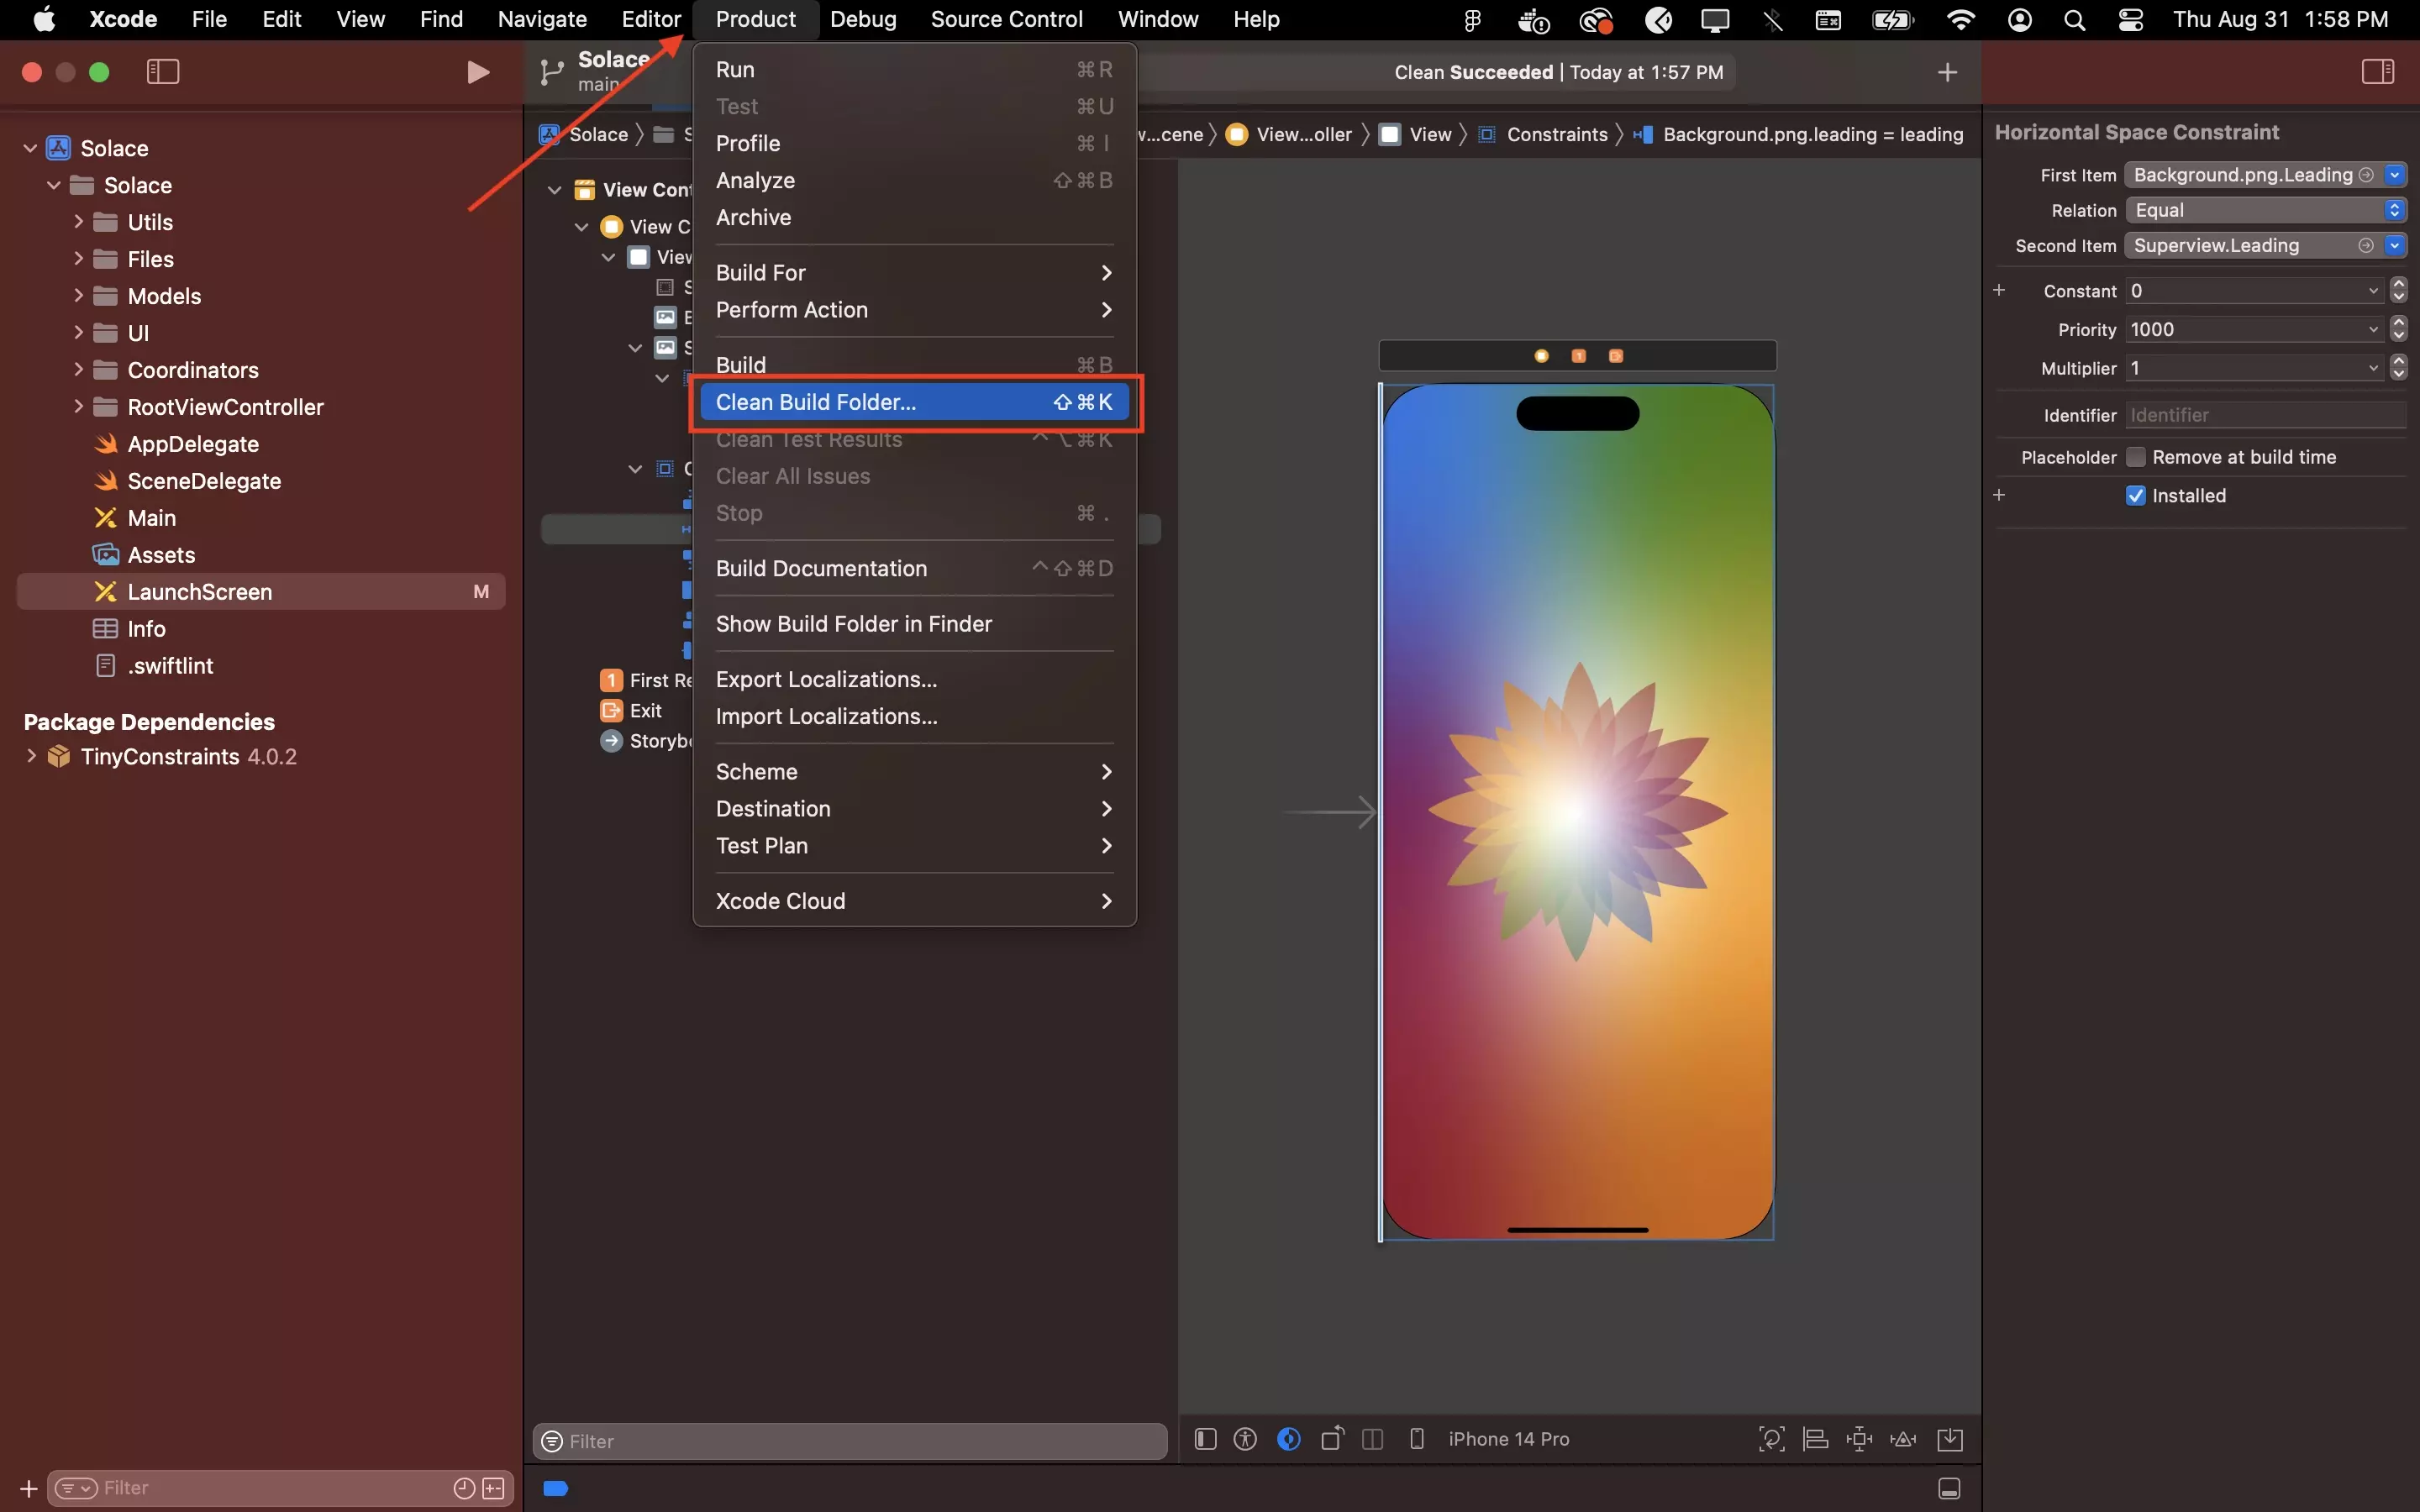Click Constraints in the jump bar
The height and width of the screenshot is (1512, 2420).
coord(1557,134)
